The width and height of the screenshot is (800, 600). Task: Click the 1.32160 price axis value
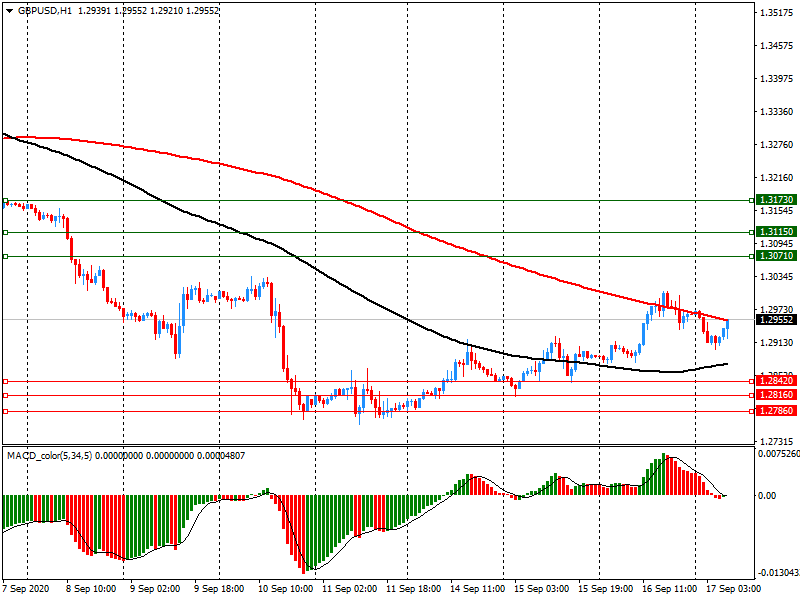777,178
